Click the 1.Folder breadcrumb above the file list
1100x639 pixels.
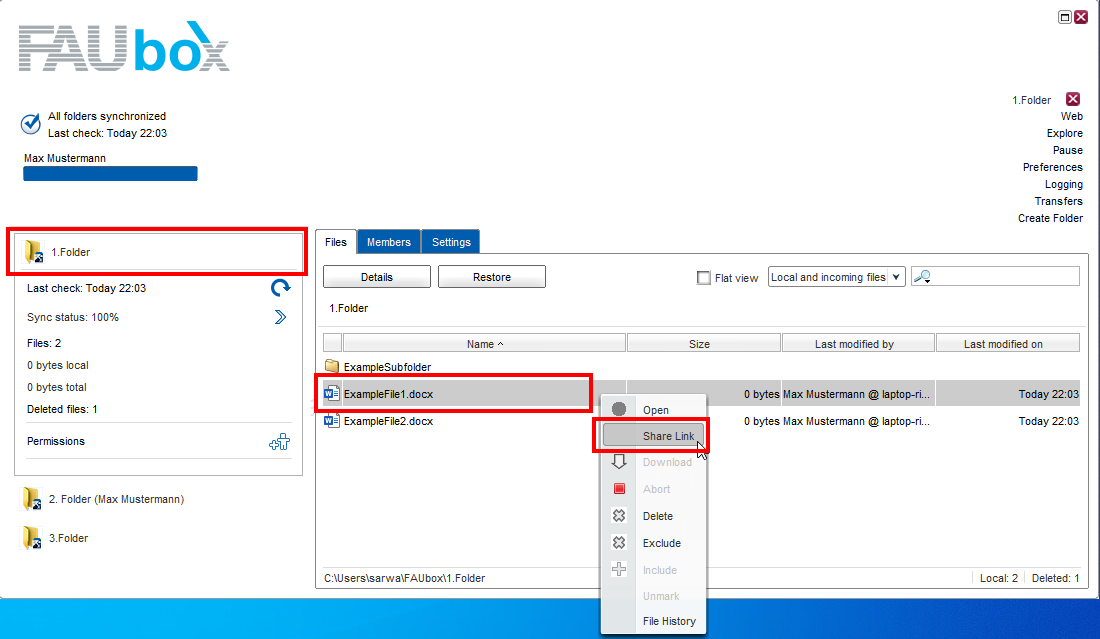pos(349,308)
